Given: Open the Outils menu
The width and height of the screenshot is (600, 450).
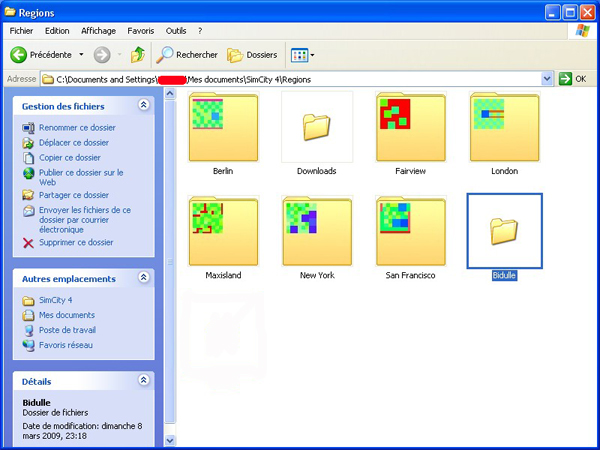Looking at the screenshot, I should 176,31.
